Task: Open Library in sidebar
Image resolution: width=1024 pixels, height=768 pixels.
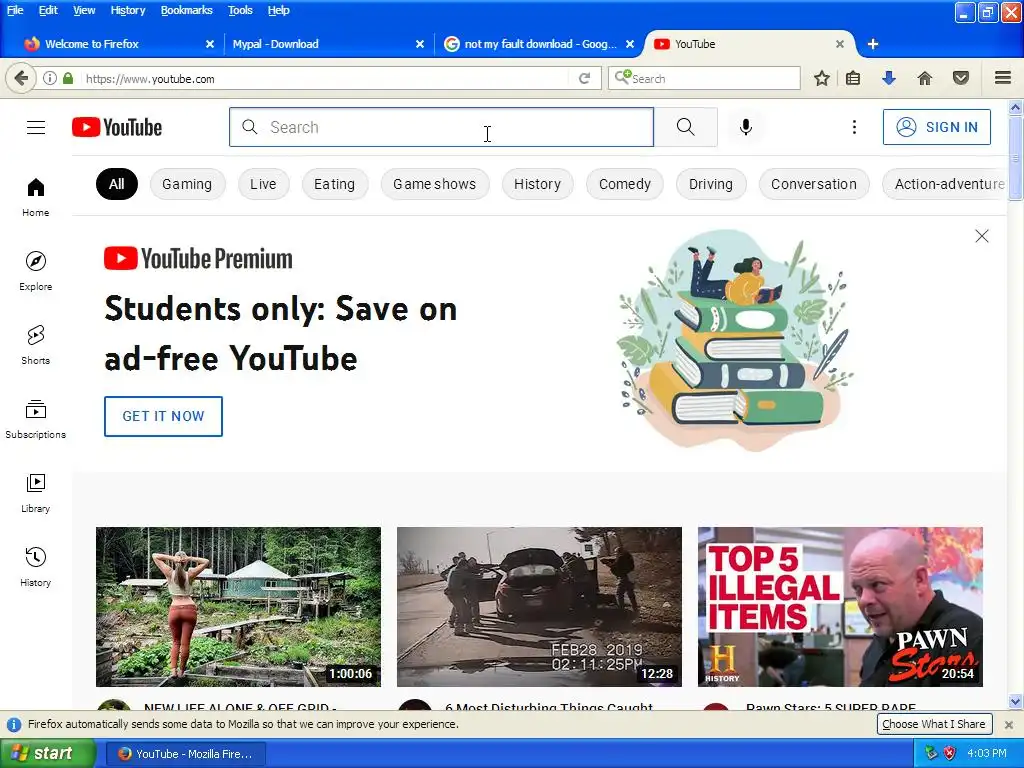Action: (x=36, y=493)
